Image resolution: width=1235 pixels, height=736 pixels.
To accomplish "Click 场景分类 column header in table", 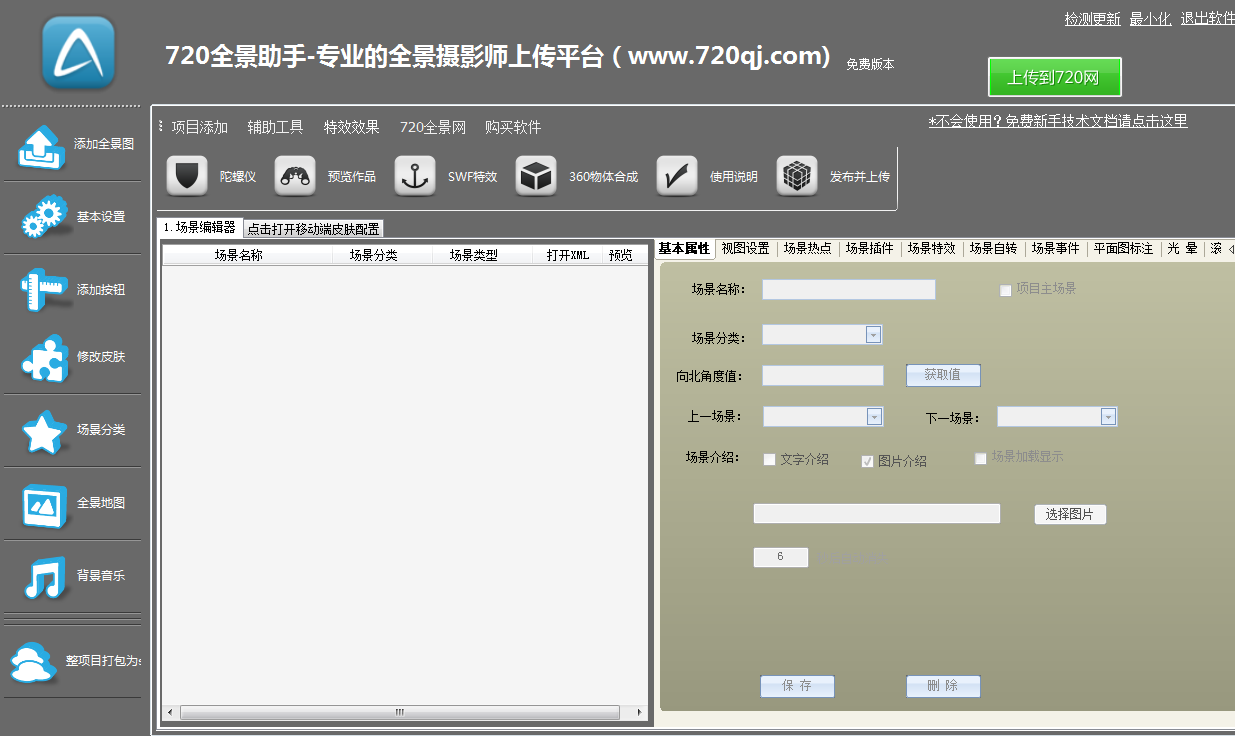I will pyautogui.click(x=383, y=255).
